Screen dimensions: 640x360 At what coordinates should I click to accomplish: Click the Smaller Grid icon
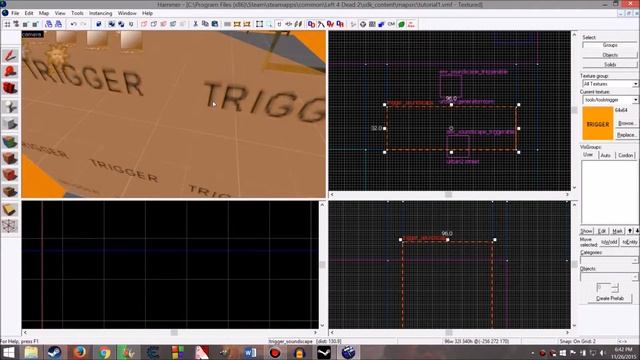[26, 24]
